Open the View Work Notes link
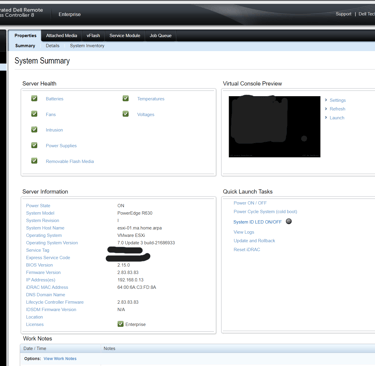The height and width of the screenshot is (366, 375). coord(60,359)
